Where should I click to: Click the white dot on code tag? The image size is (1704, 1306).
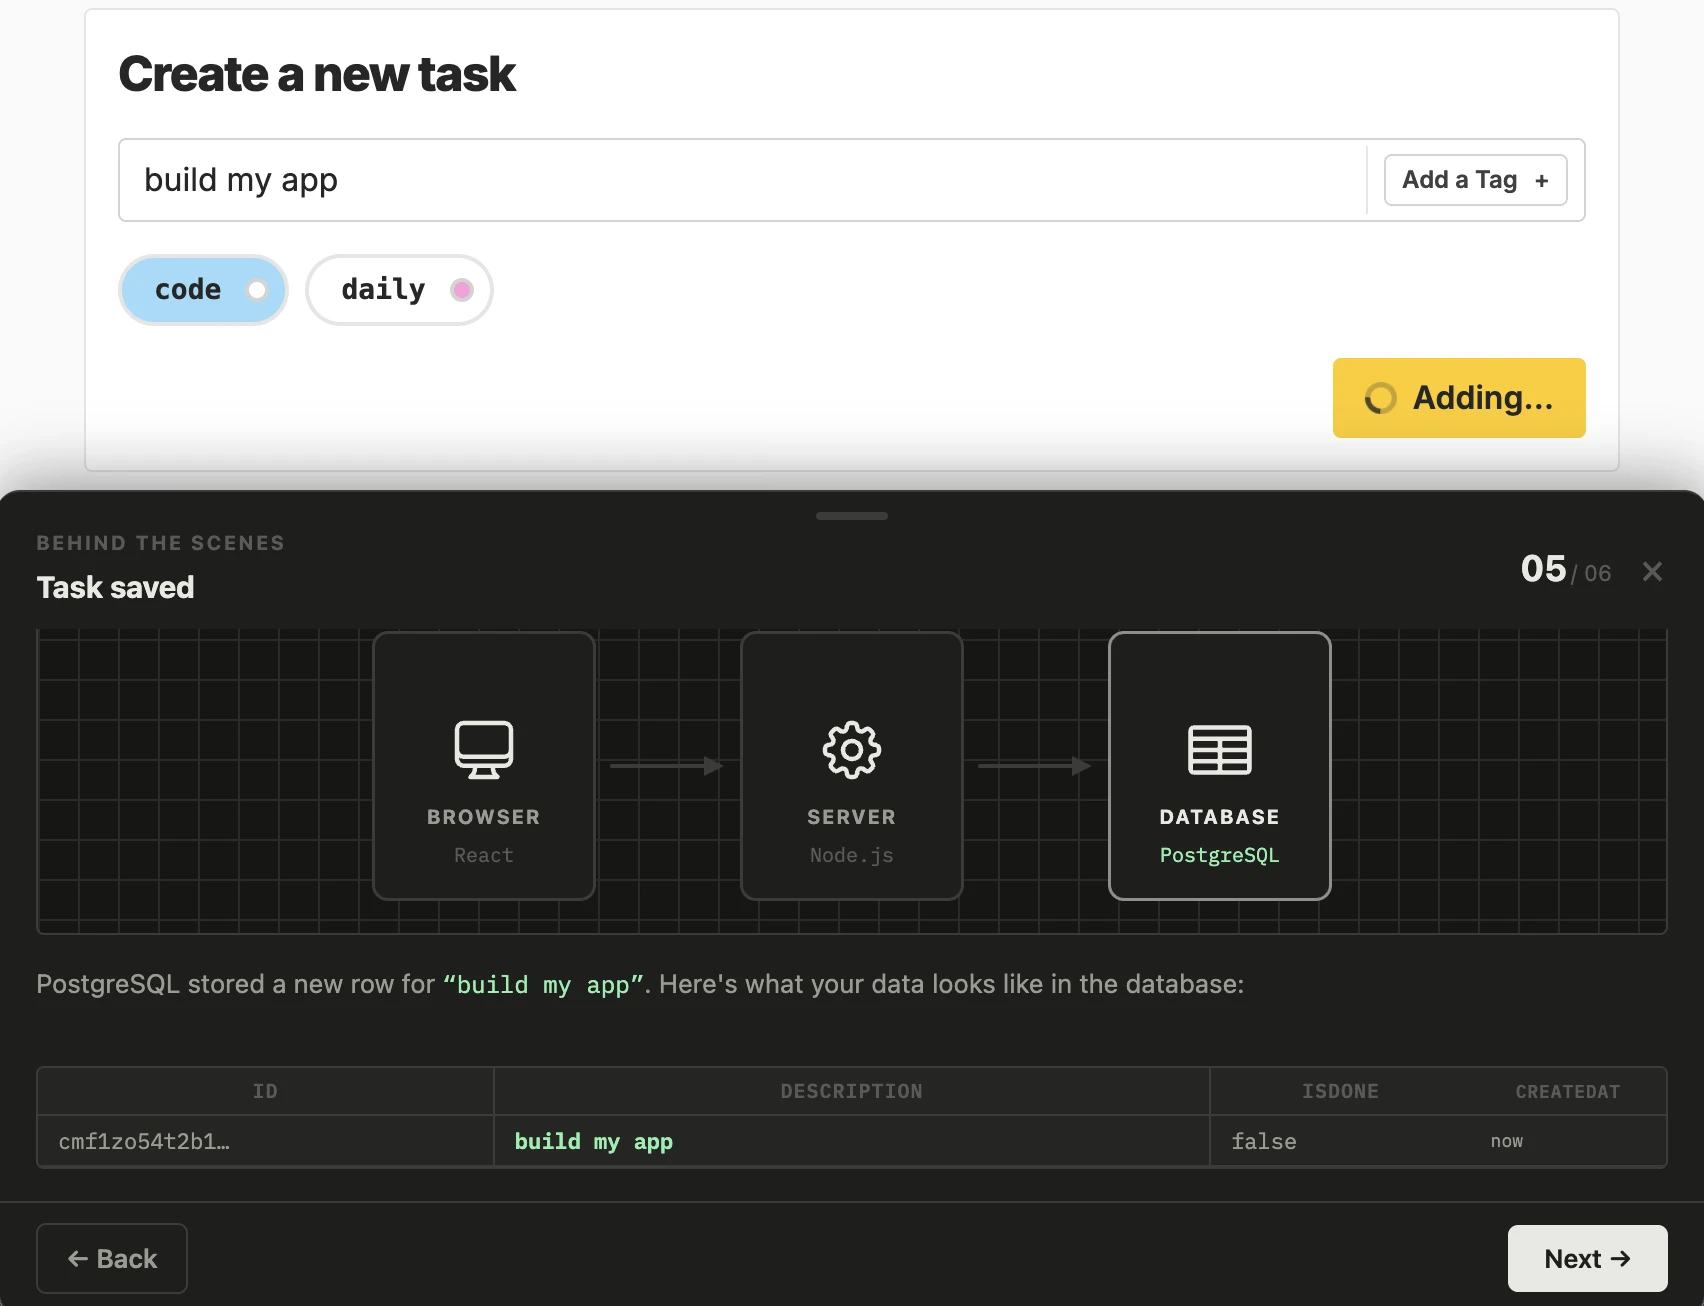click(257, 290)
